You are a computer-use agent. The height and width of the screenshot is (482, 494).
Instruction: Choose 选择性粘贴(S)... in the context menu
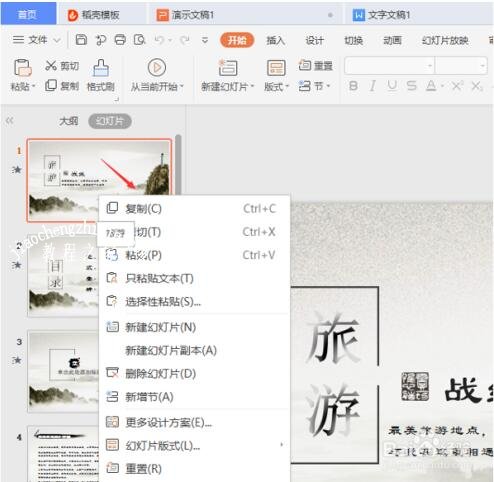point(194,302)
